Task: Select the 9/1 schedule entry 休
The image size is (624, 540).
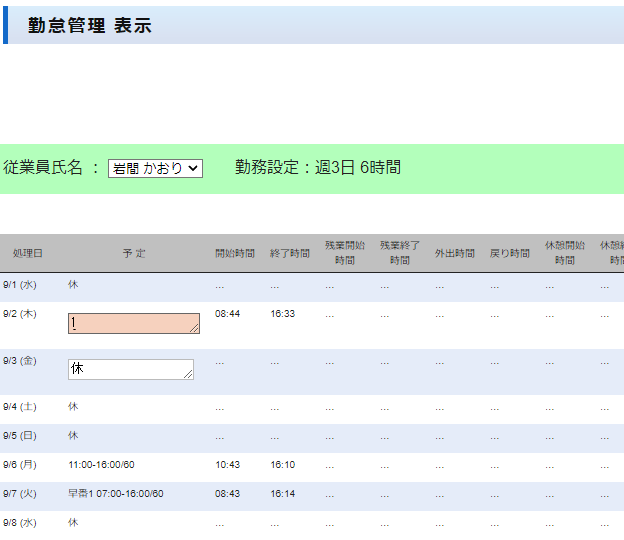Action: (73, 285)
